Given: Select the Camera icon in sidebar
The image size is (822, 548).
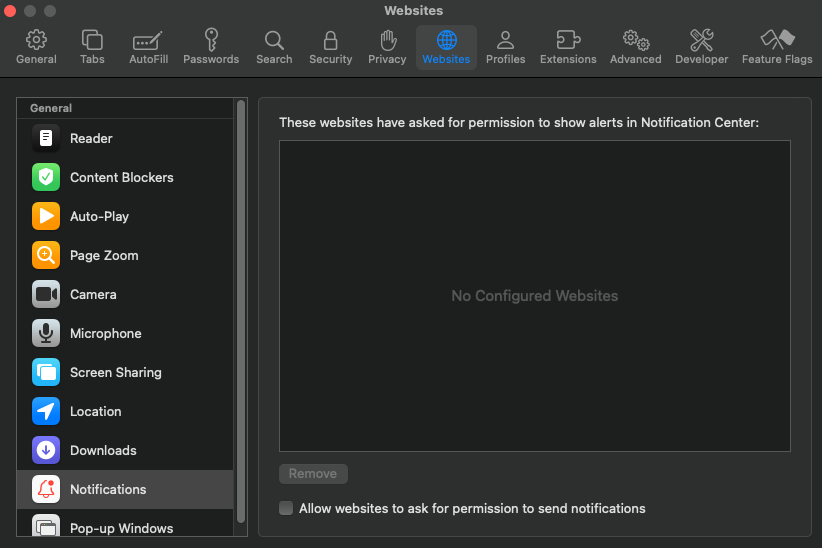Looking at the screenshot, I should pos(46,294).
